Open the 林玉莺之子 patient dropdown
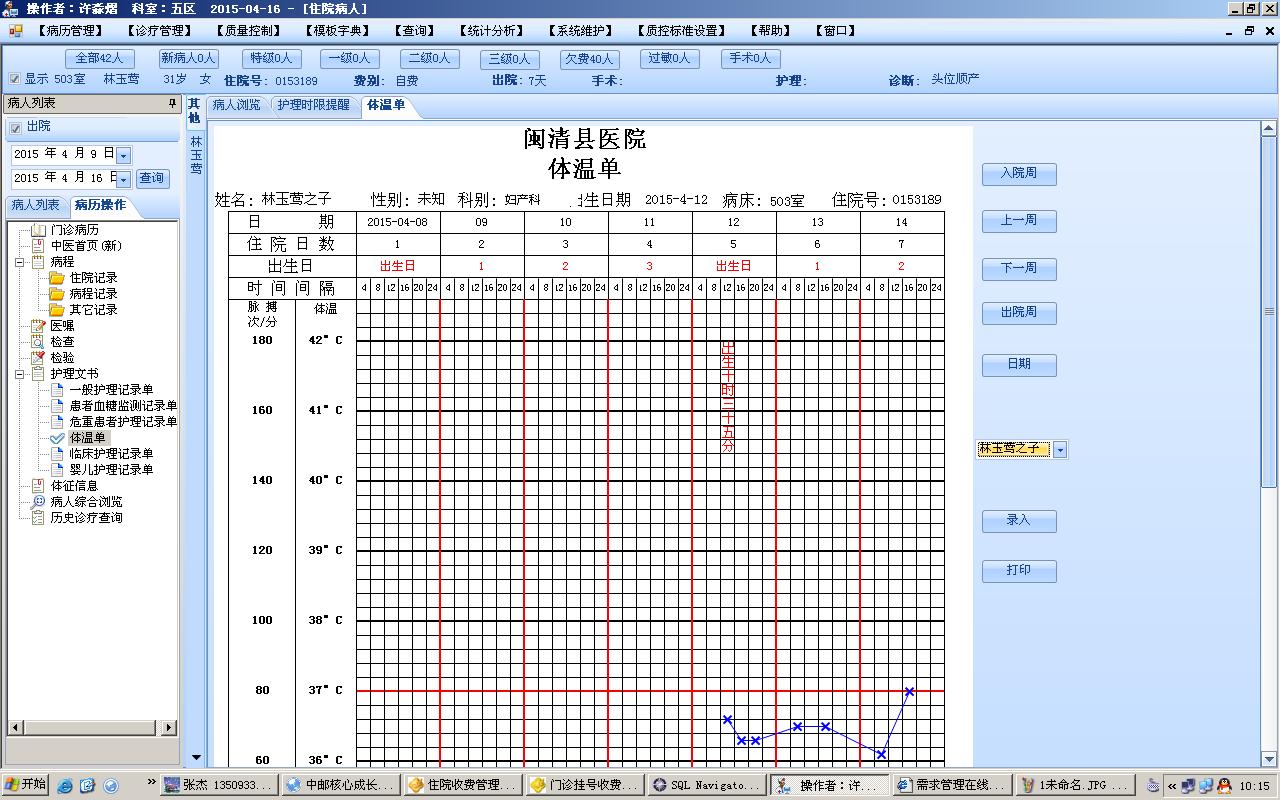1280x800 pixels. click(1060, 450)
